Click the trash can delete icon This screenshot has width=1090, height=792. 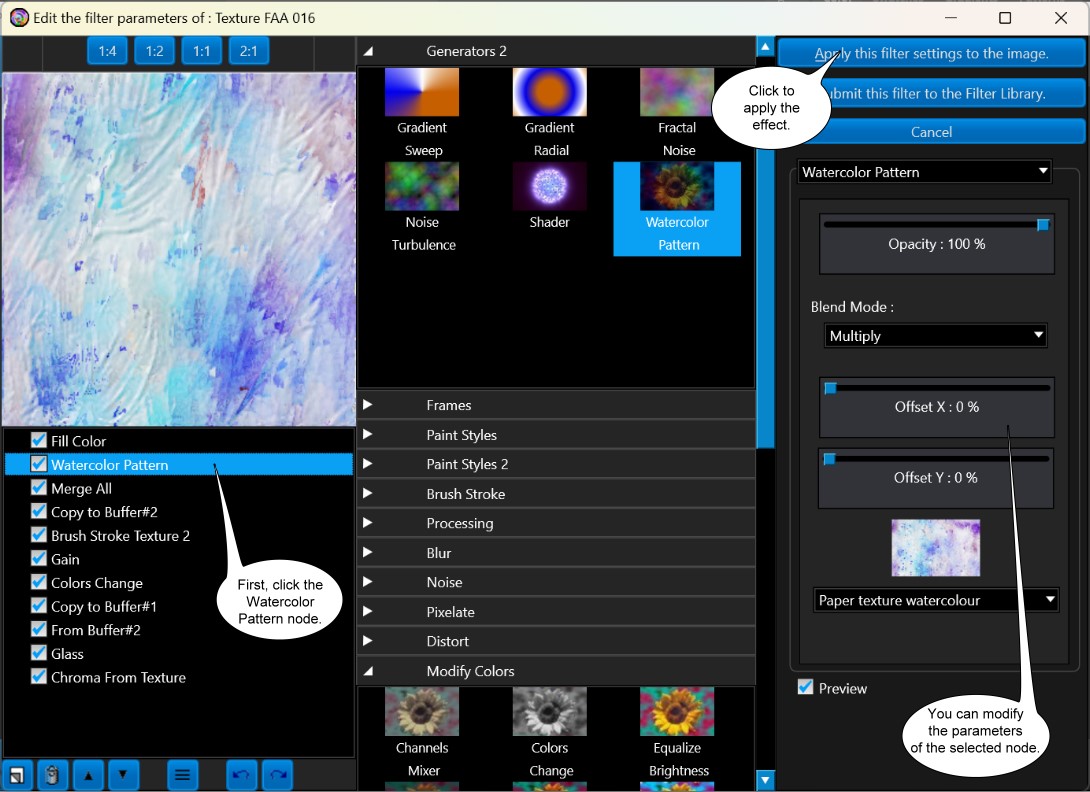point(51,775)
